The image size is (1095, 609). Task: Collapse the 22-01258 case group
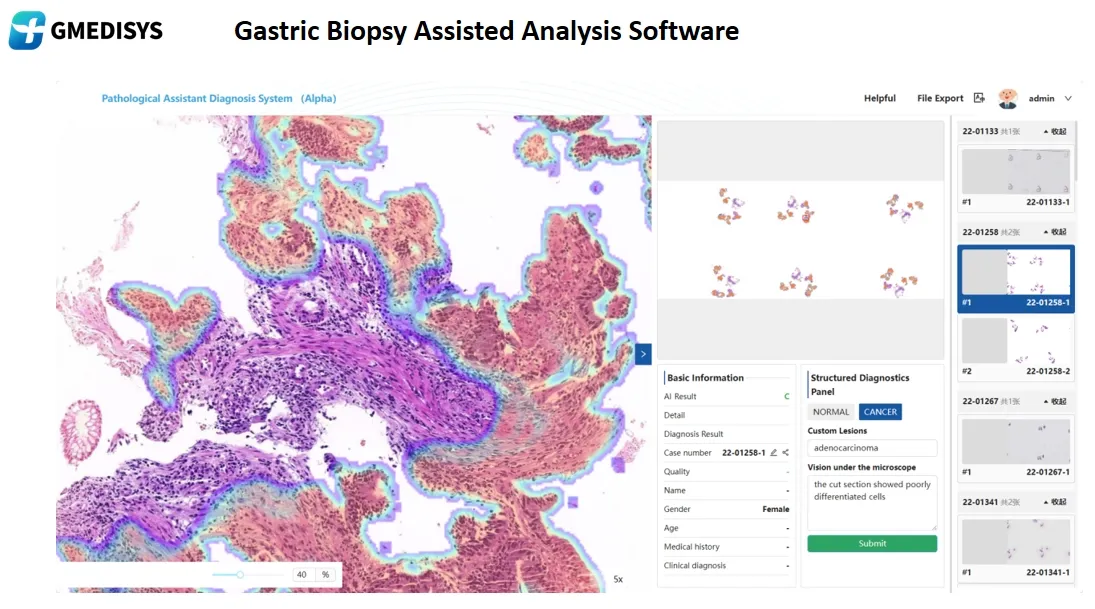(1054, 232)
